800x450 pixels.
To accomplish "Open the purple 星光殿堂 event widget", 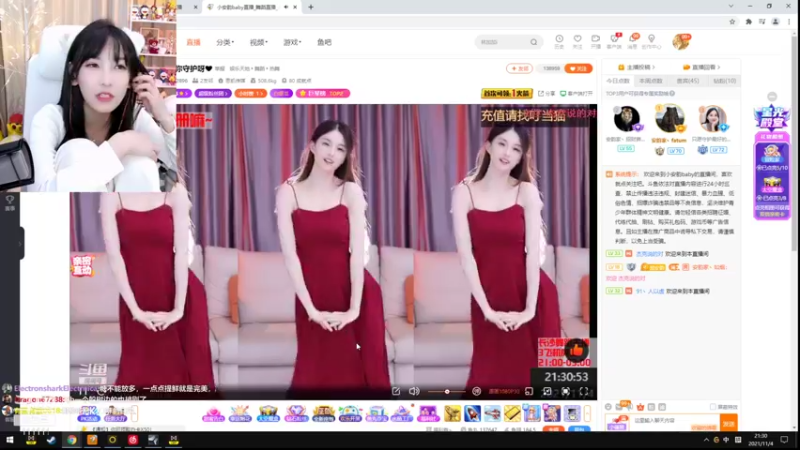I will coord(771,118).
